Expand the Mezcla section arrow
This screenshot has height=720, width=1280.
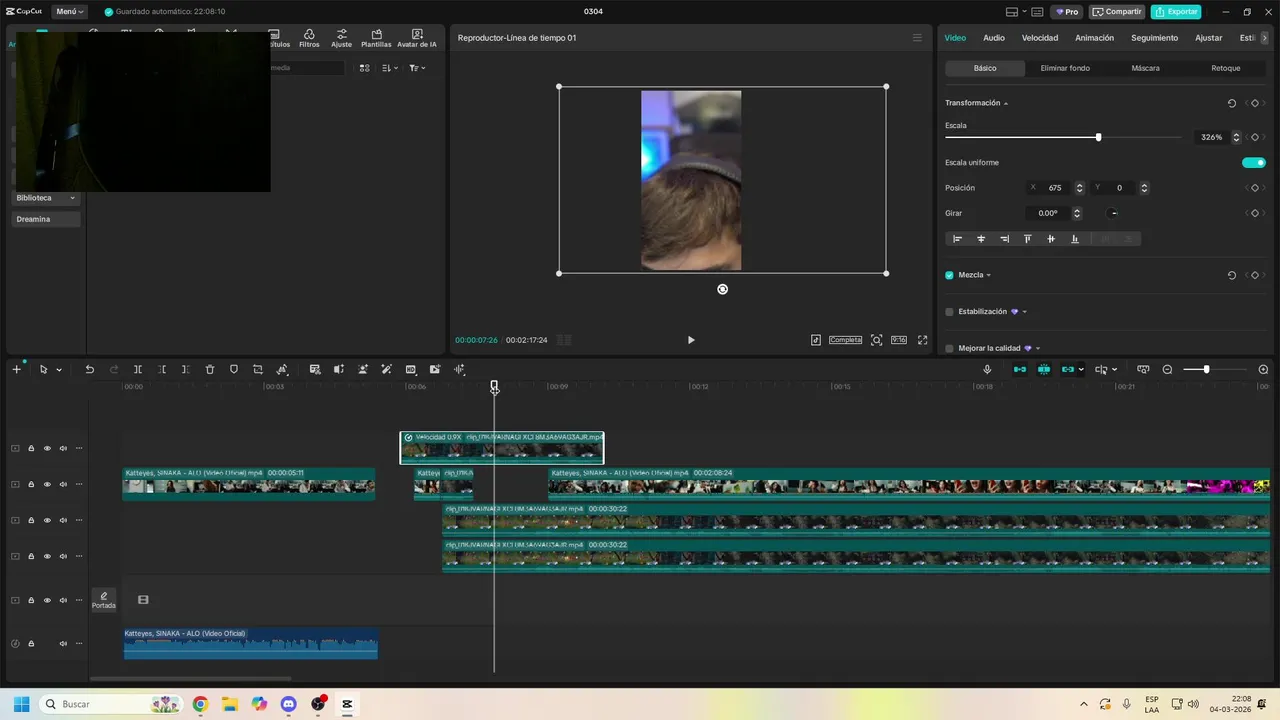(x=989, y=275)
